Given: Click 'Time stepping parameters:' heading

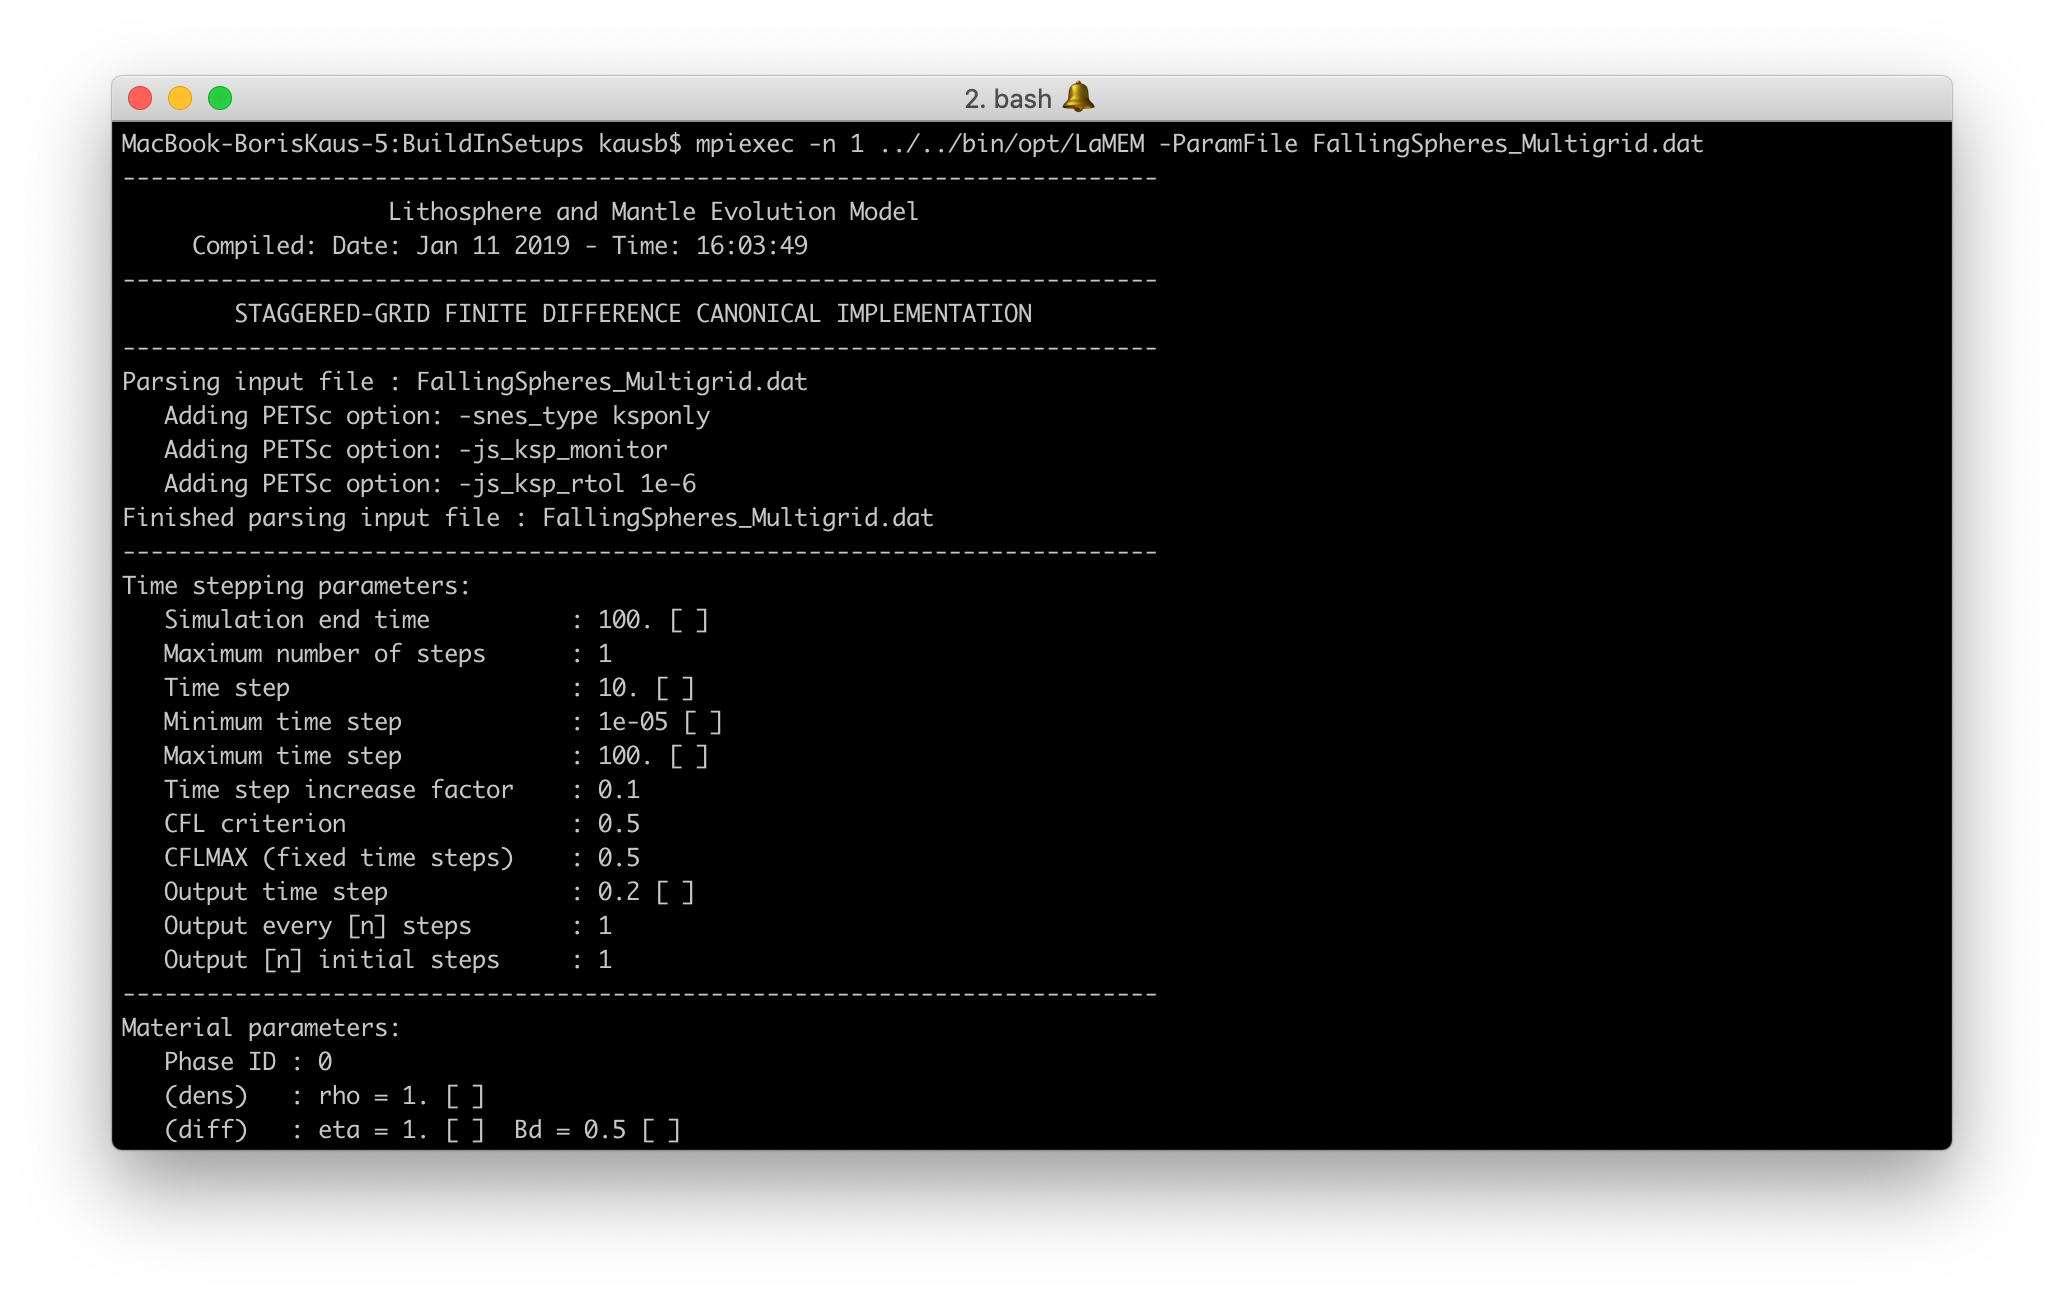Looking at the screenshot, I should (x=296, y=586).
